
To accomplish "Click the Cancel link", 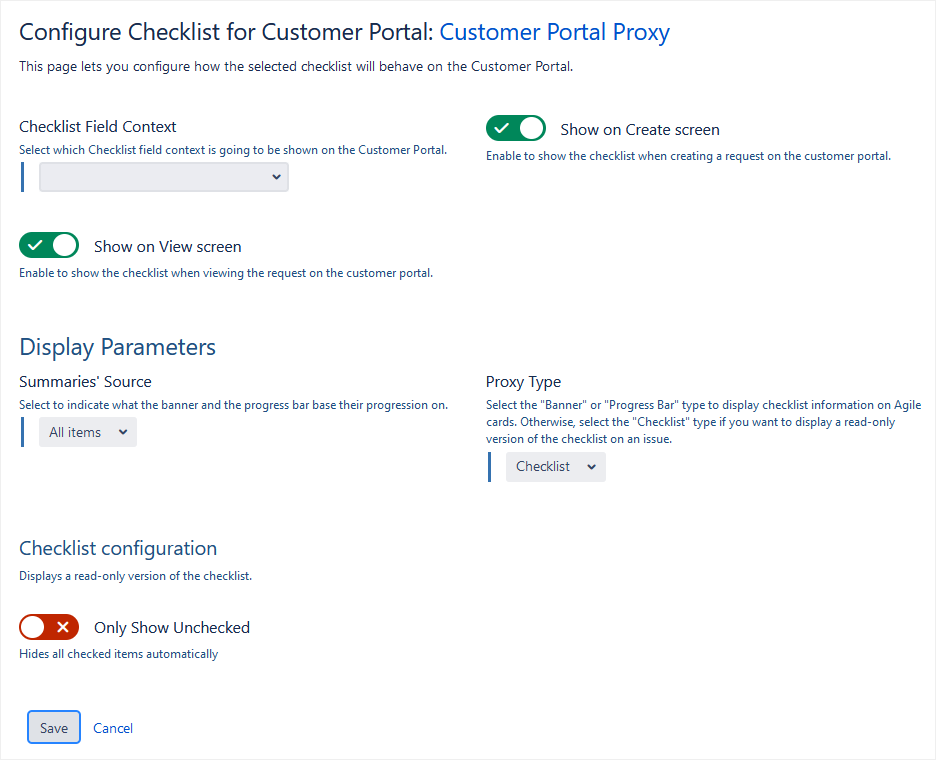I will (x=113, y=728).
